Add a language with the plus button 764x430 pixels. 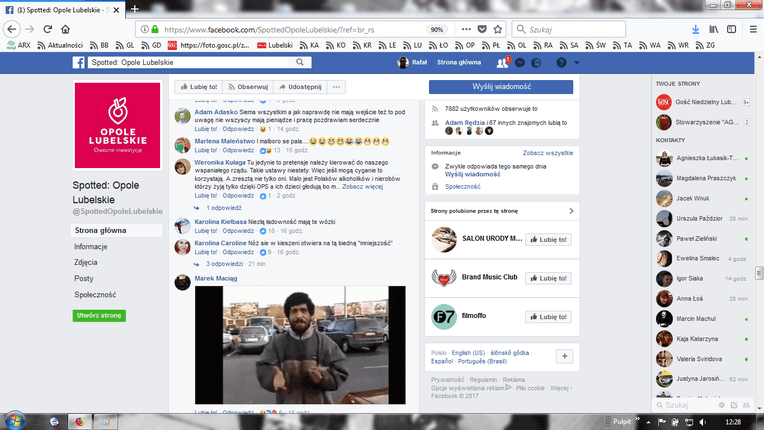(564, 356)
